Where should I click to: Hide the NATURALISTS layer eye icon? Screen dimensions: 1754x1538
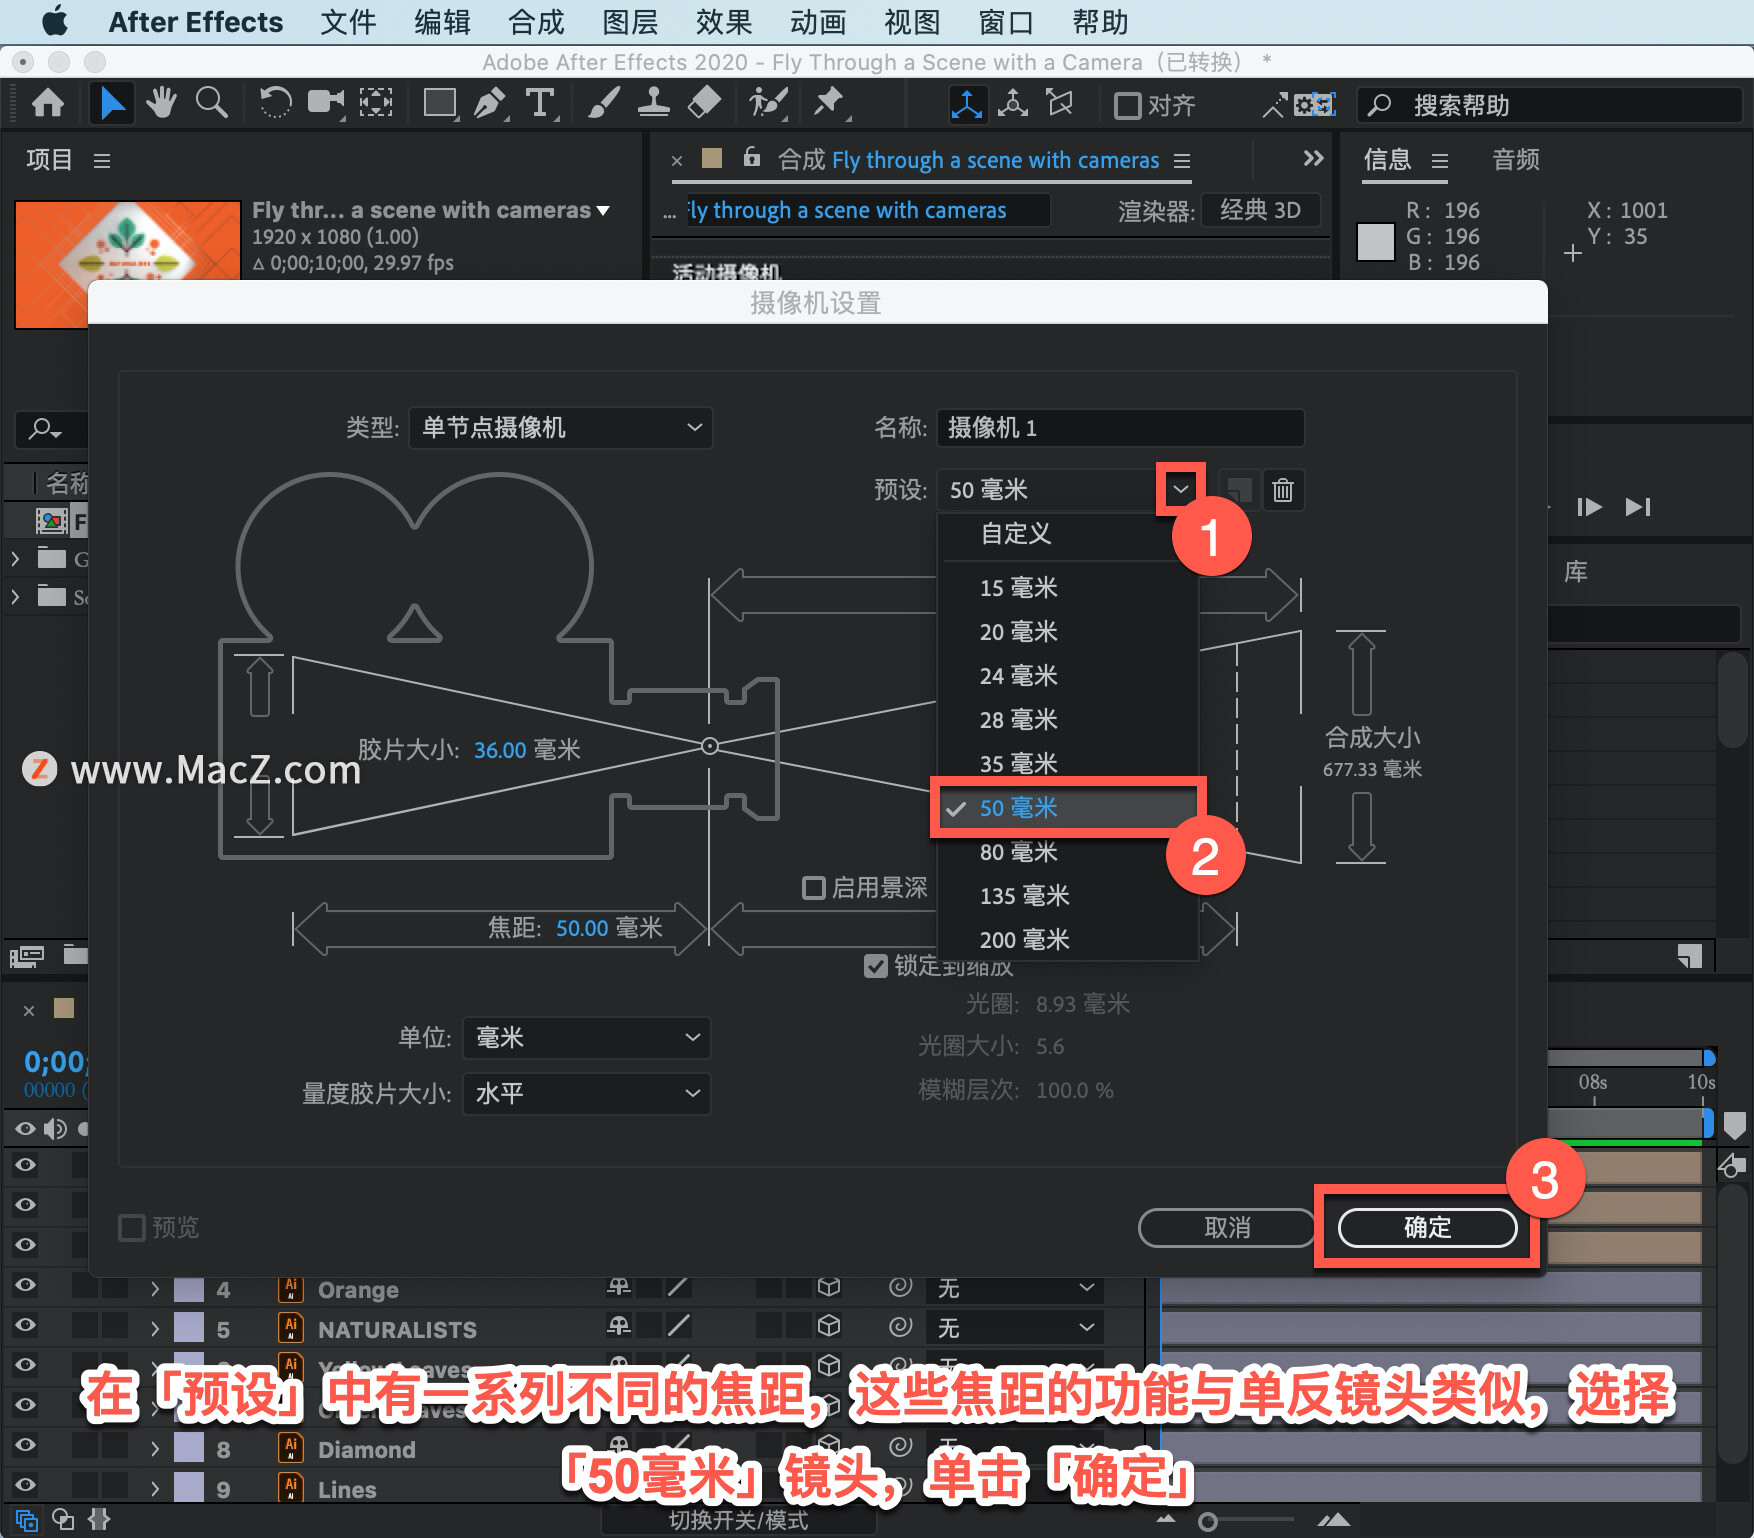pos(25,1325)
